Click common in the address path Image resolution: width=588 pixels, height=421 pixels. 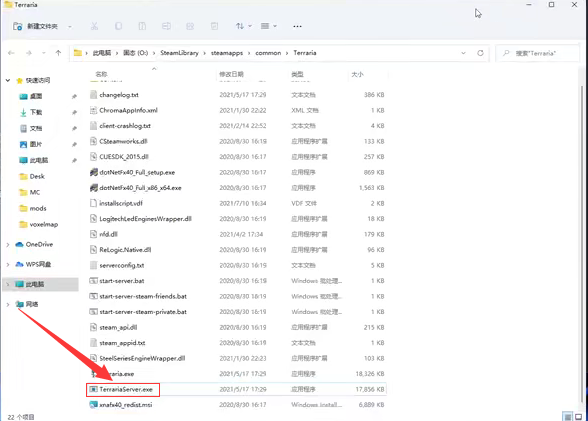[x=268, y=53]
